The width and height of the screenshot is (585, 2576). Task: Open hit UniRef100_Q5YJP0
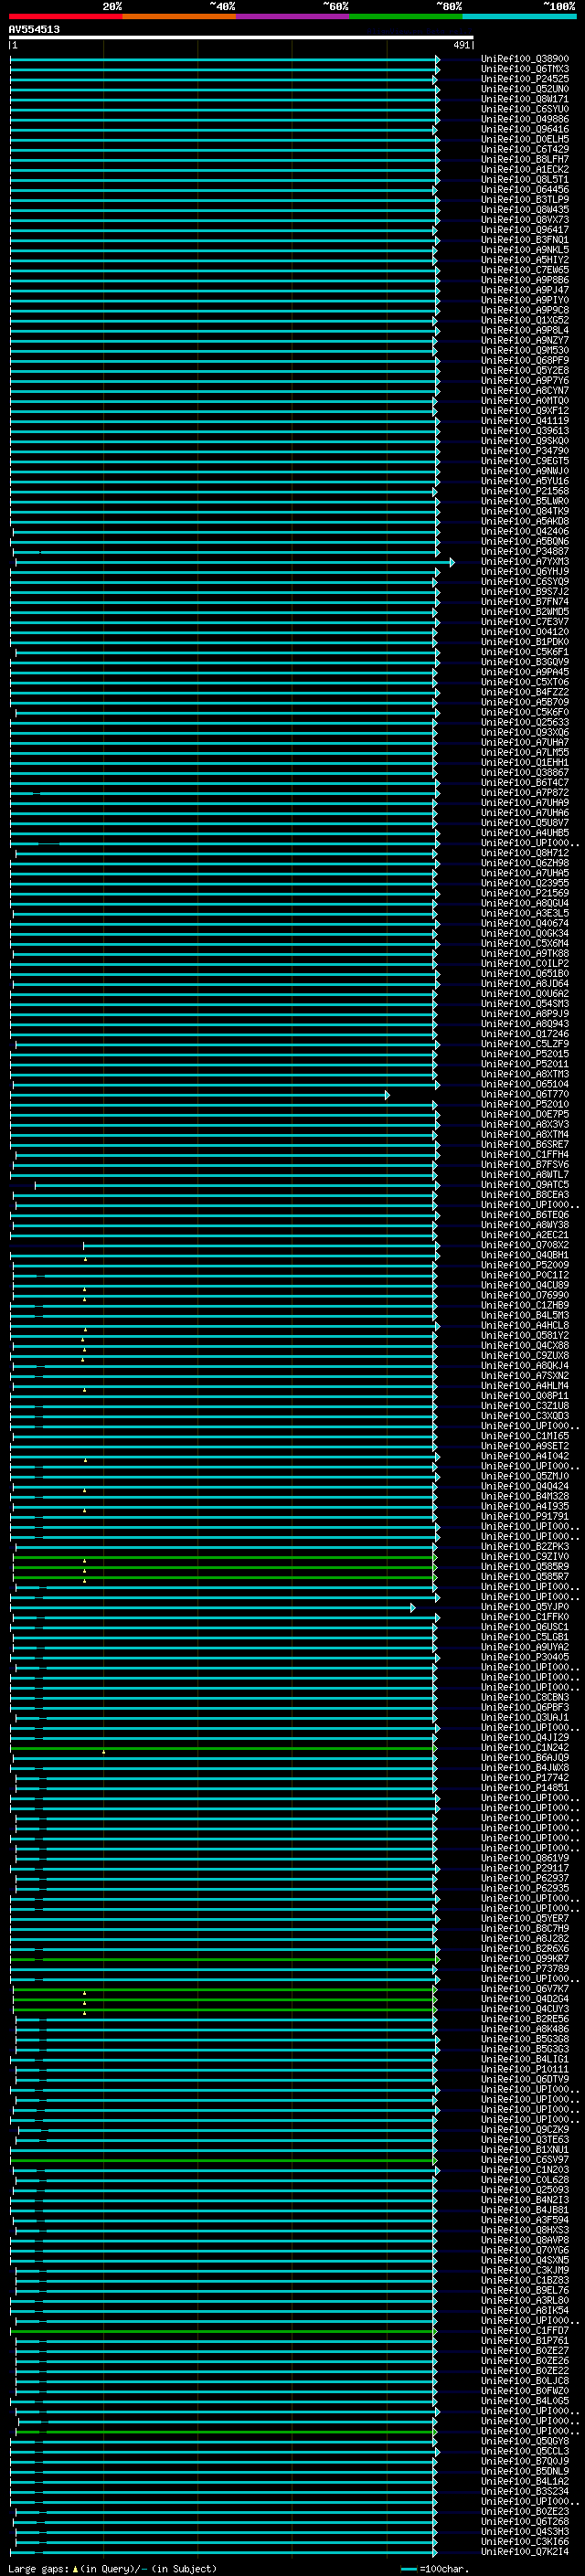pos(524,1607)
